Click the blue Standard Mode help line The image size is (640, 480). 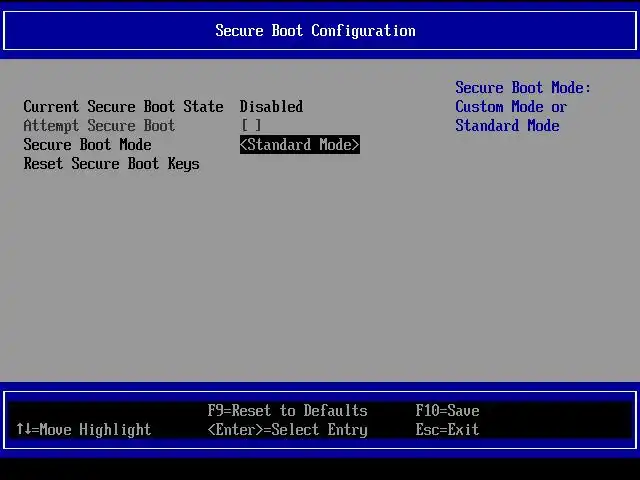507,125
